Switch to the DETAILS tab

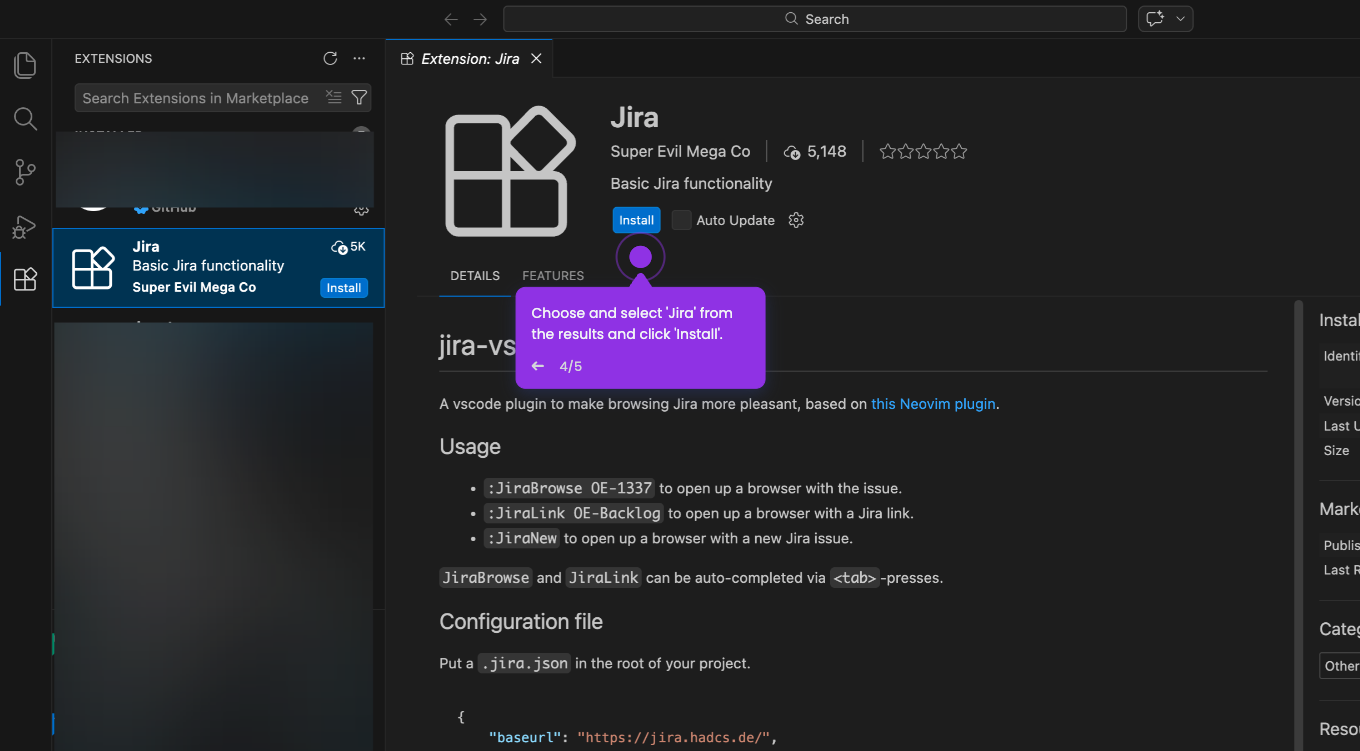[x=475, y=276]
